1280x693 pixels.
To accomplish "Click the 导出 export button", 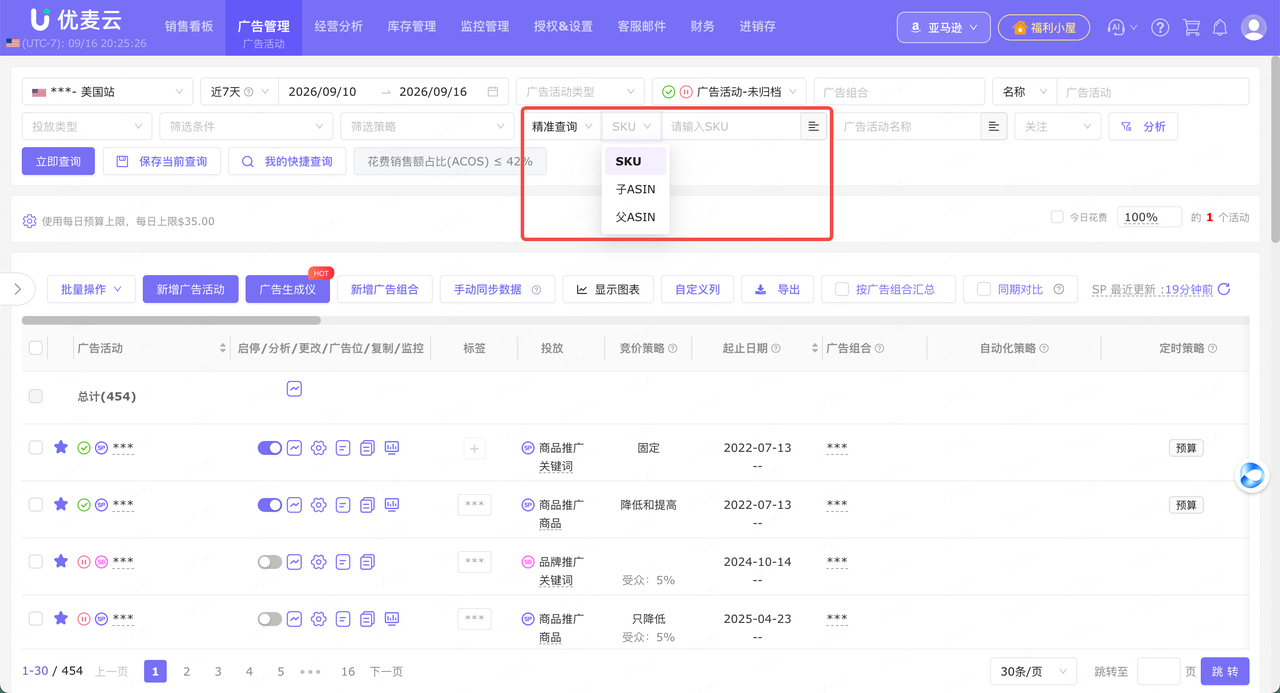I will [777, 289].
